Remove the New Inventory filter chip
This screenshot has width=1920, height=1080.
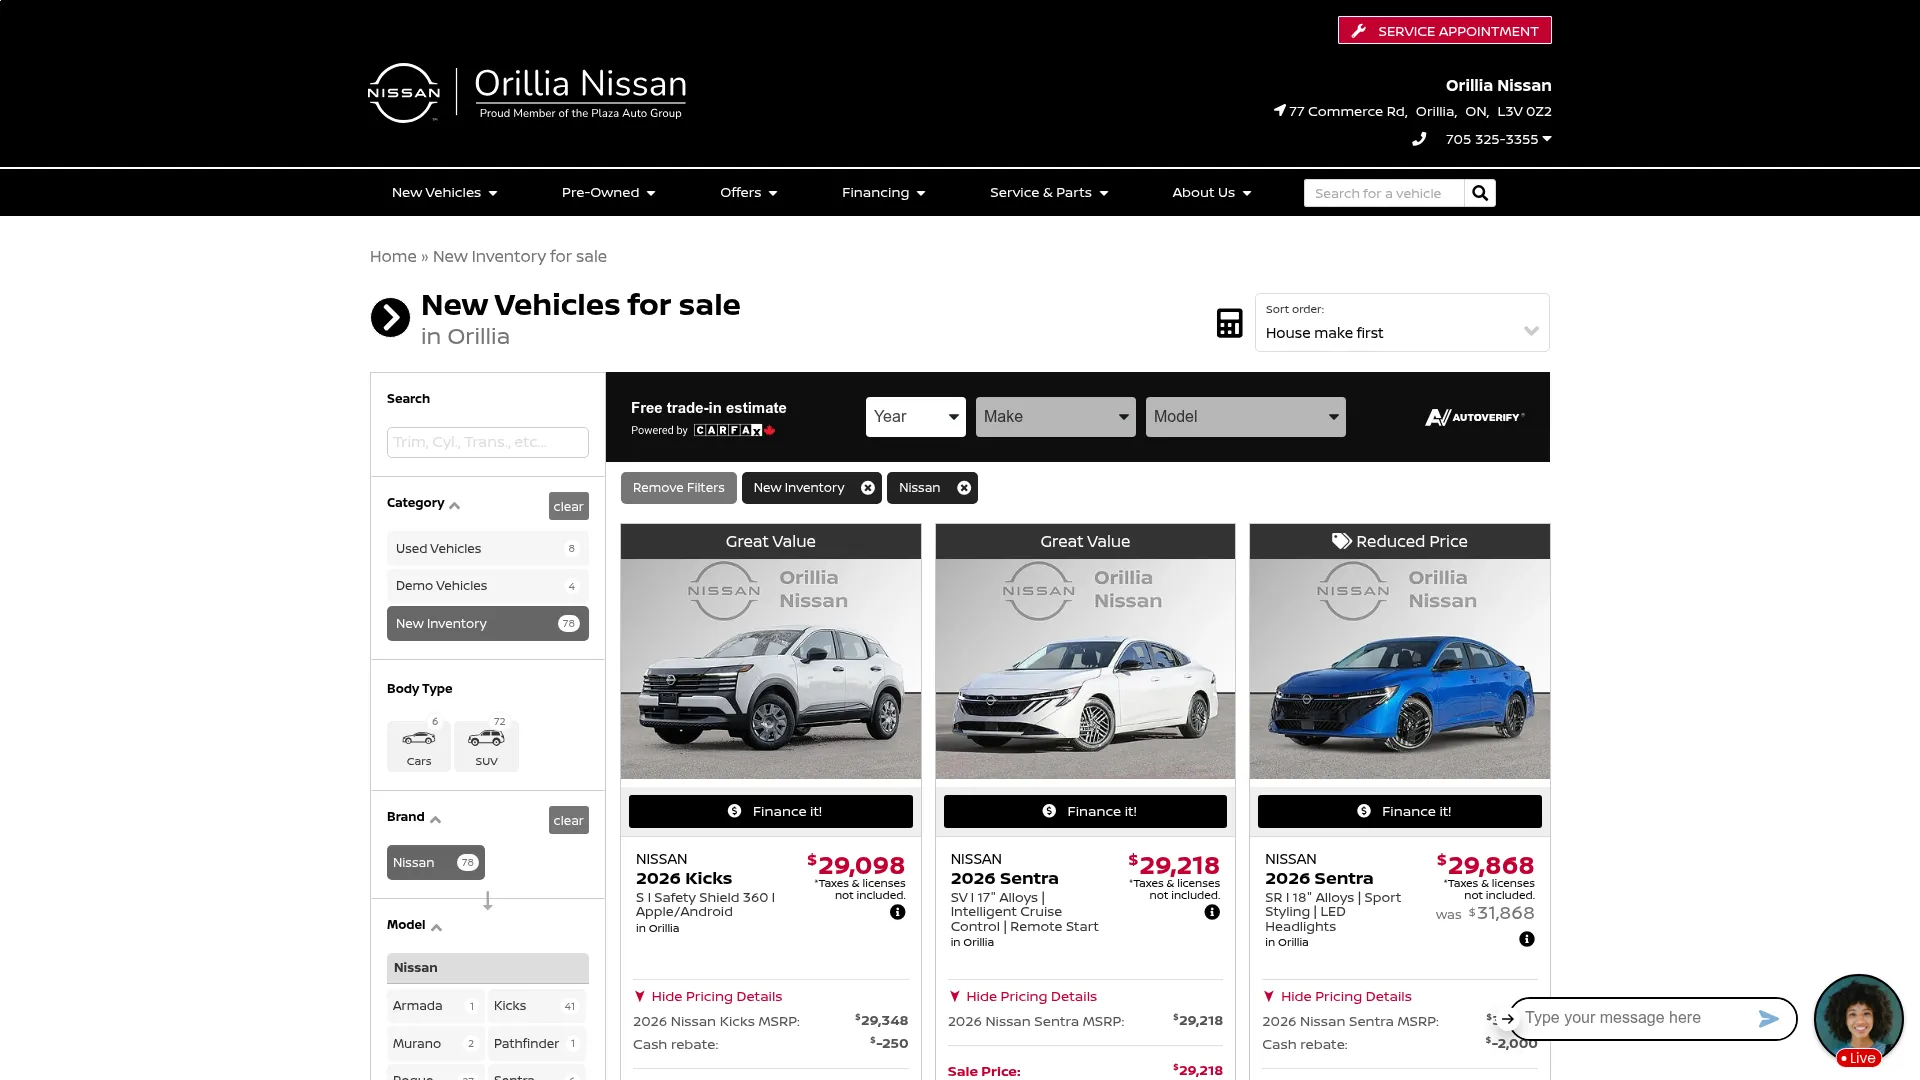pyautogui.click(x=868, y=488)
